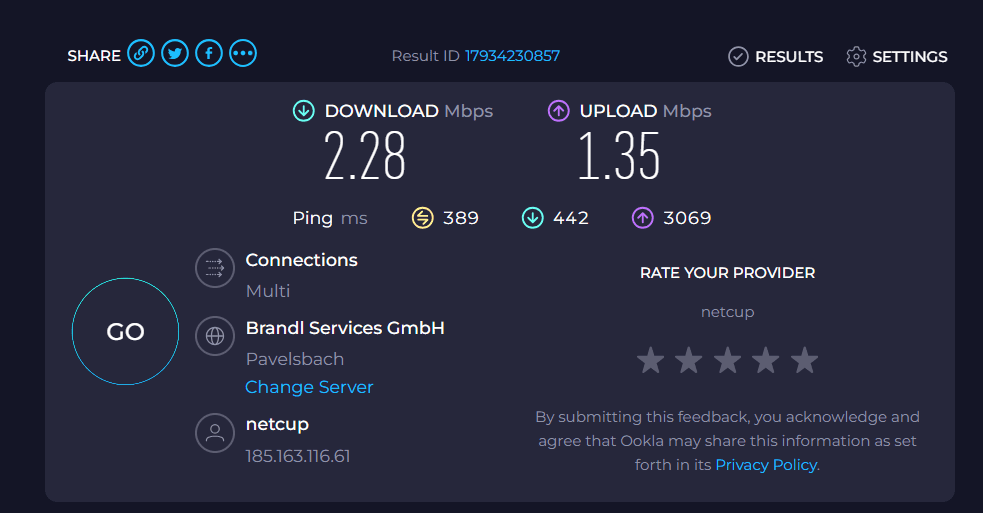Start a new test with GO

pyautogui.click(x=125, y=331)
